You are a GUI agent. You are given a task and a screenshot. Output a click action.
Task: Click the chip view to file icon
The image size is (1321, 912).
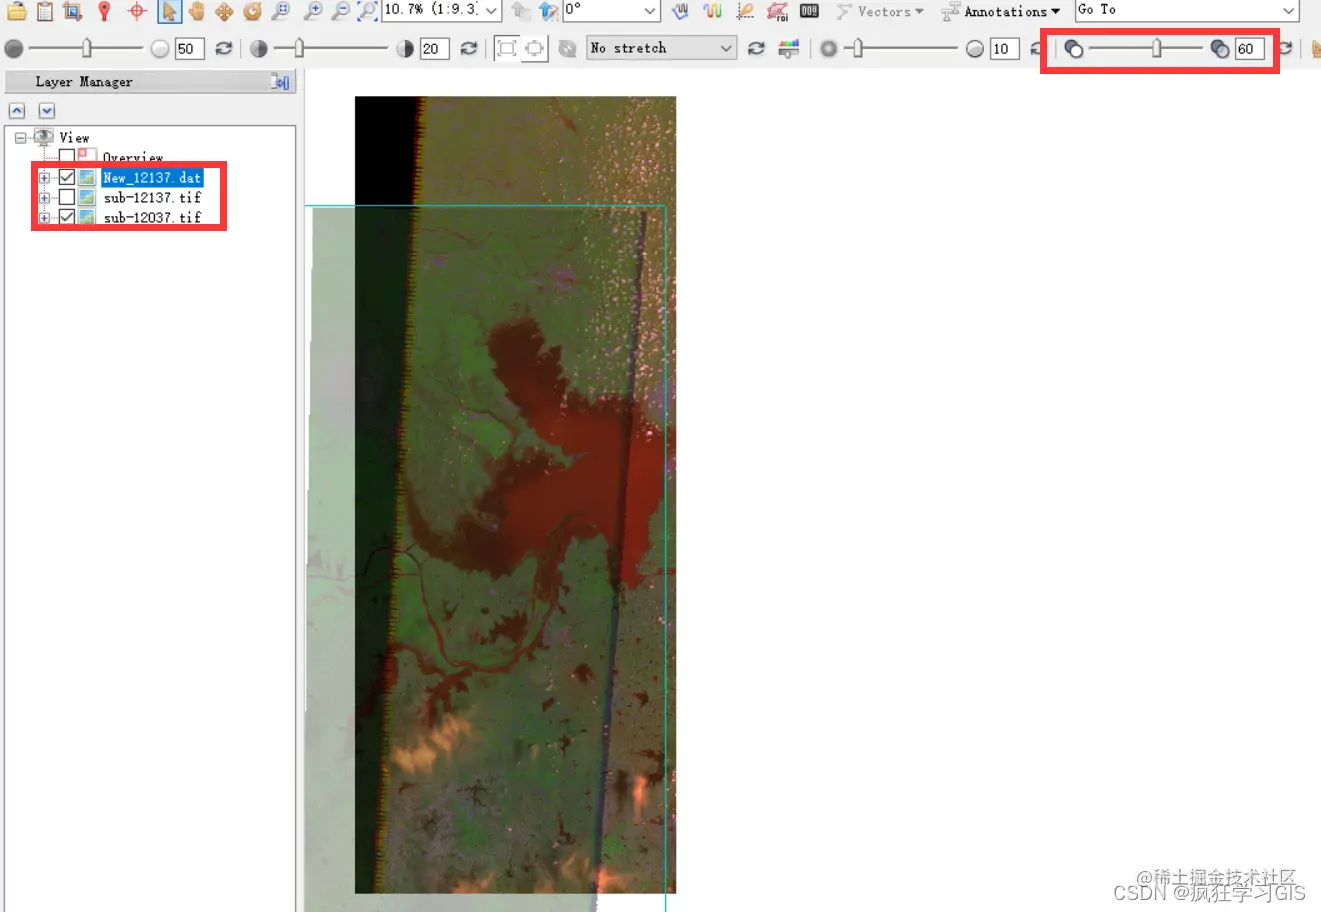[x=72, y=11]
